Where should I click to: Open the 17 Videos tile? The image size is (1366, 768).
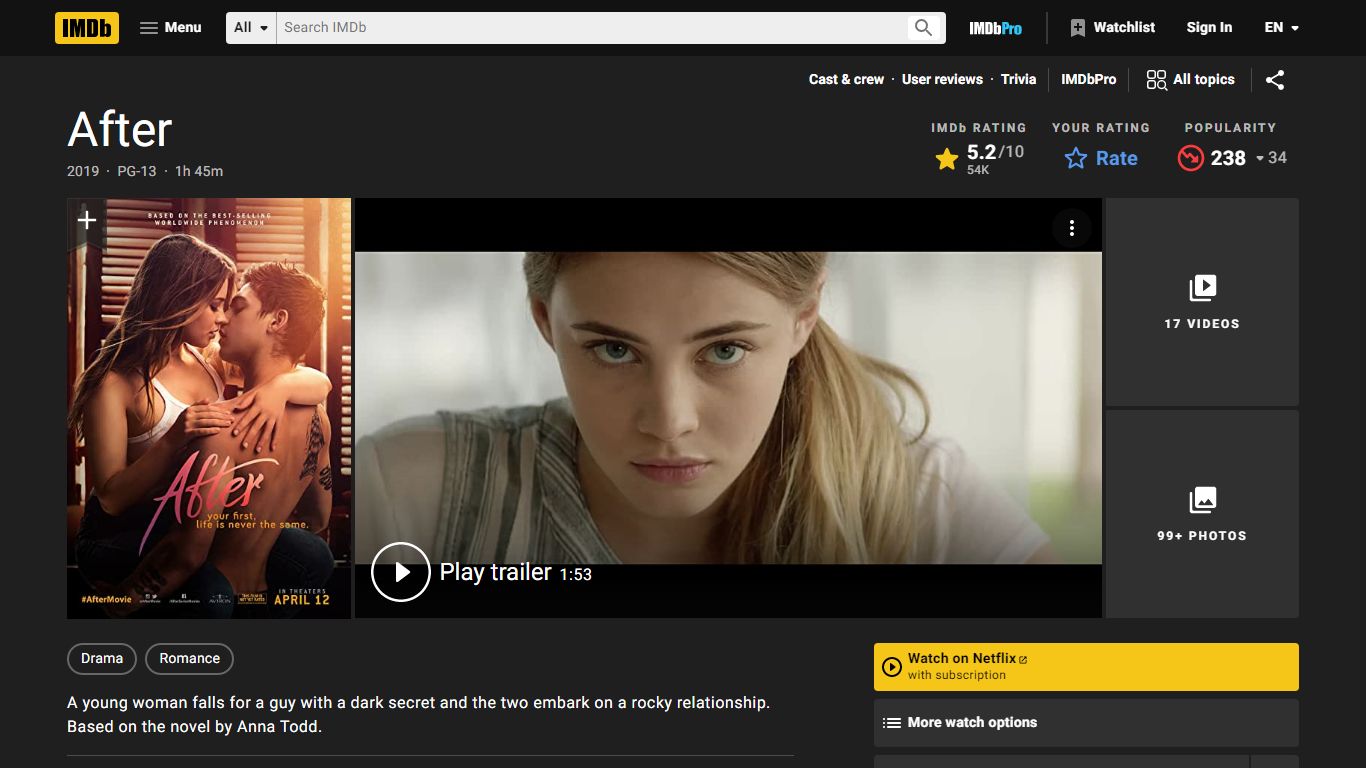(1202, 302)
